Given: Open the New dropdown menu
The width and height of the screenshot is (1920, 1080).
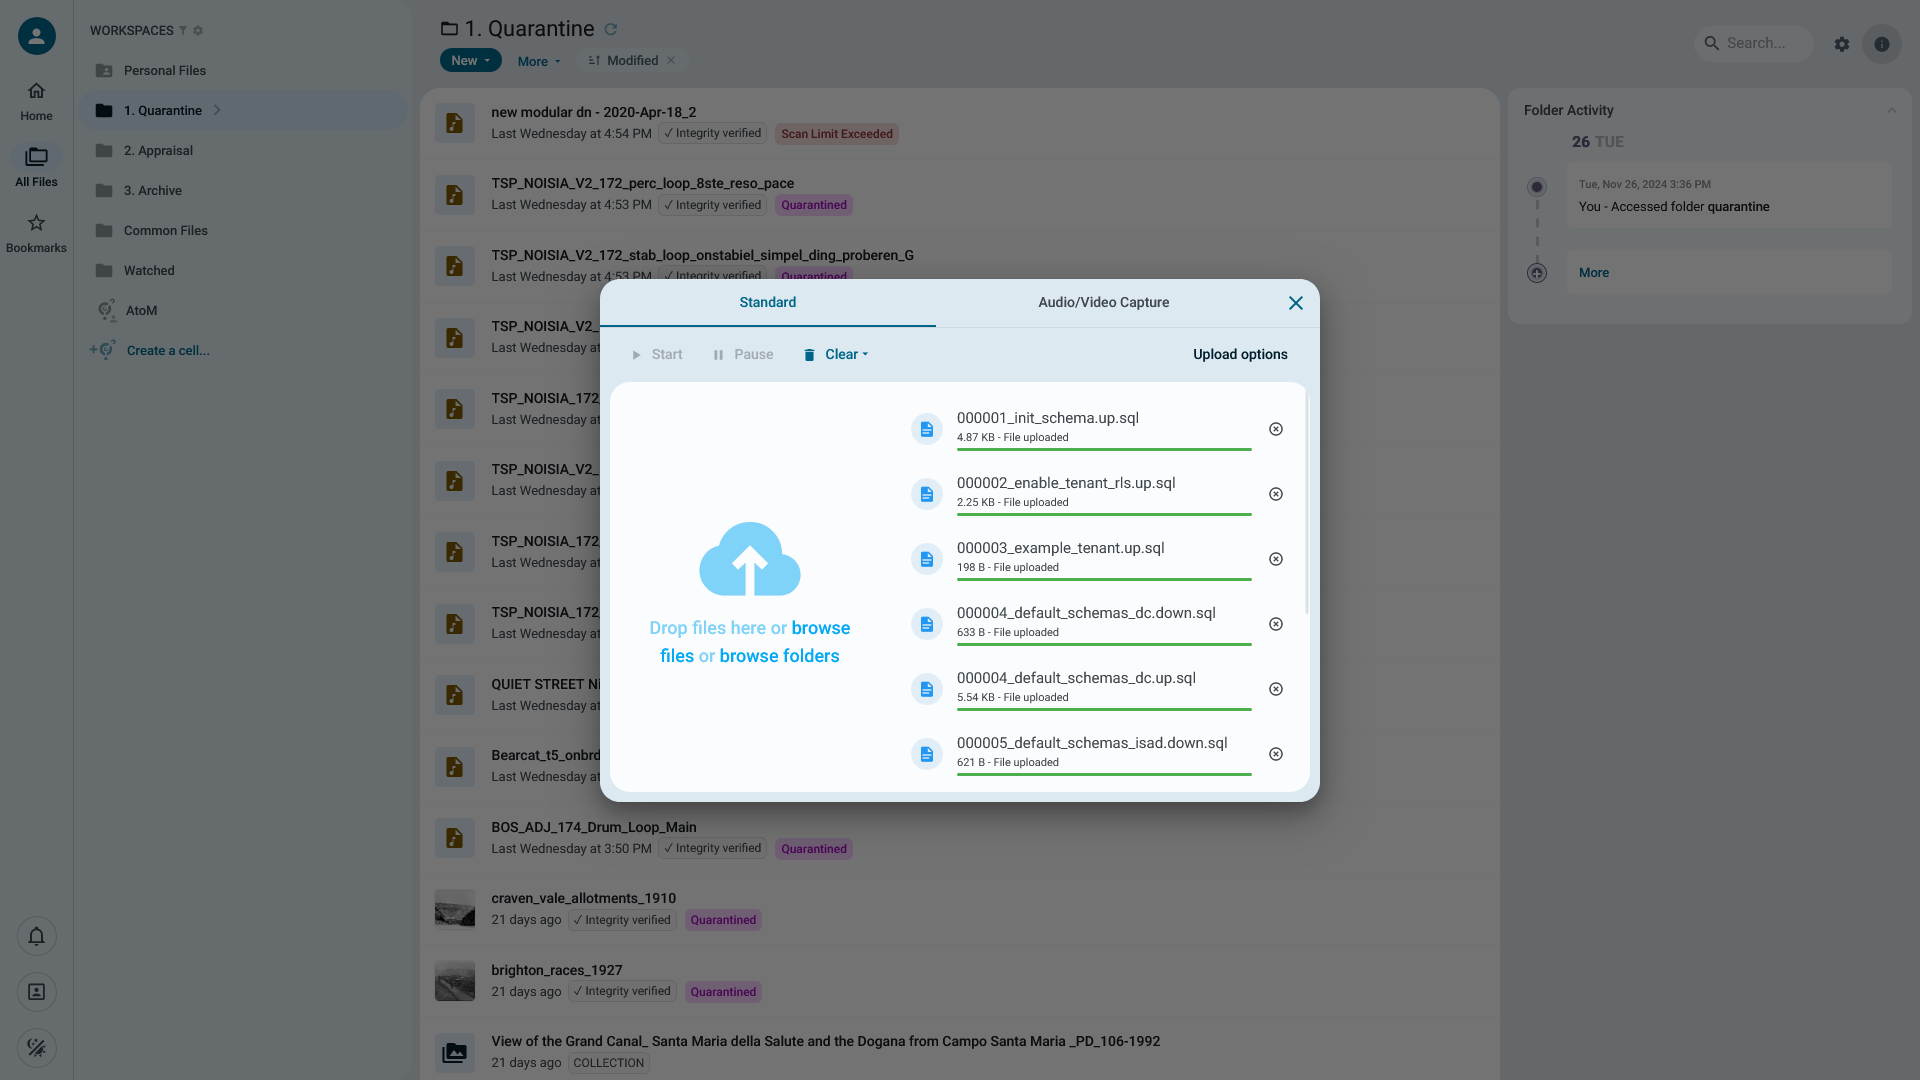Looking at the screenshot, I should click(x=469, y=60).
